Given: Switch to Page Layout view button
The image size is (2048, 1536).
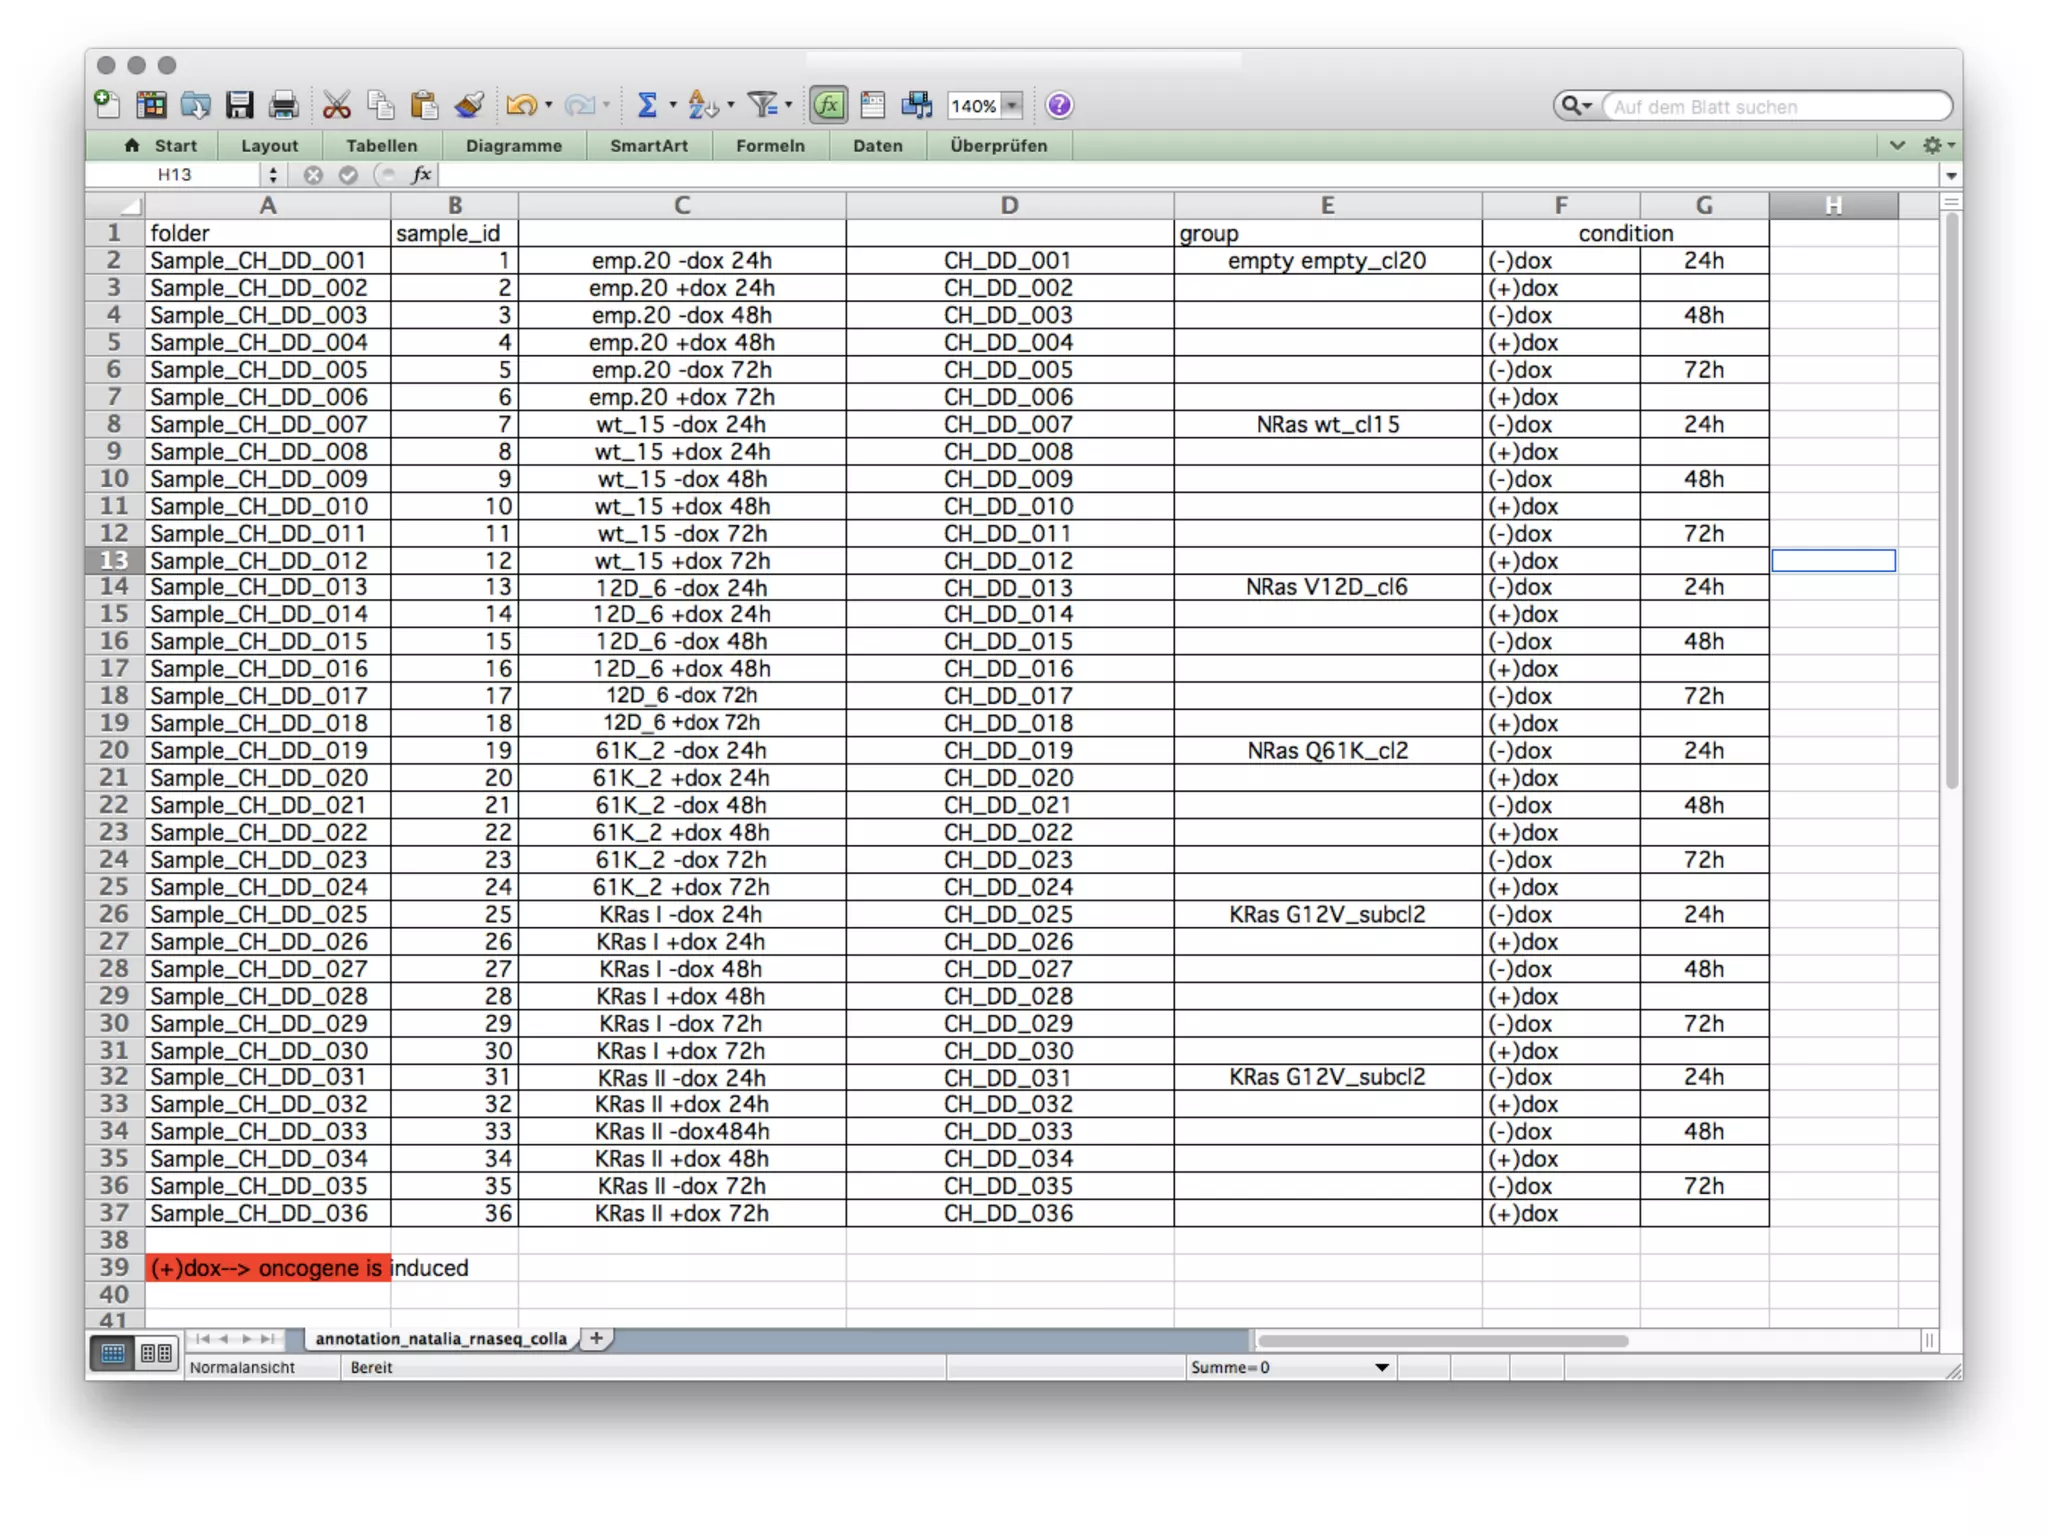Looking at the screenshot, I should click(155, 1353).
